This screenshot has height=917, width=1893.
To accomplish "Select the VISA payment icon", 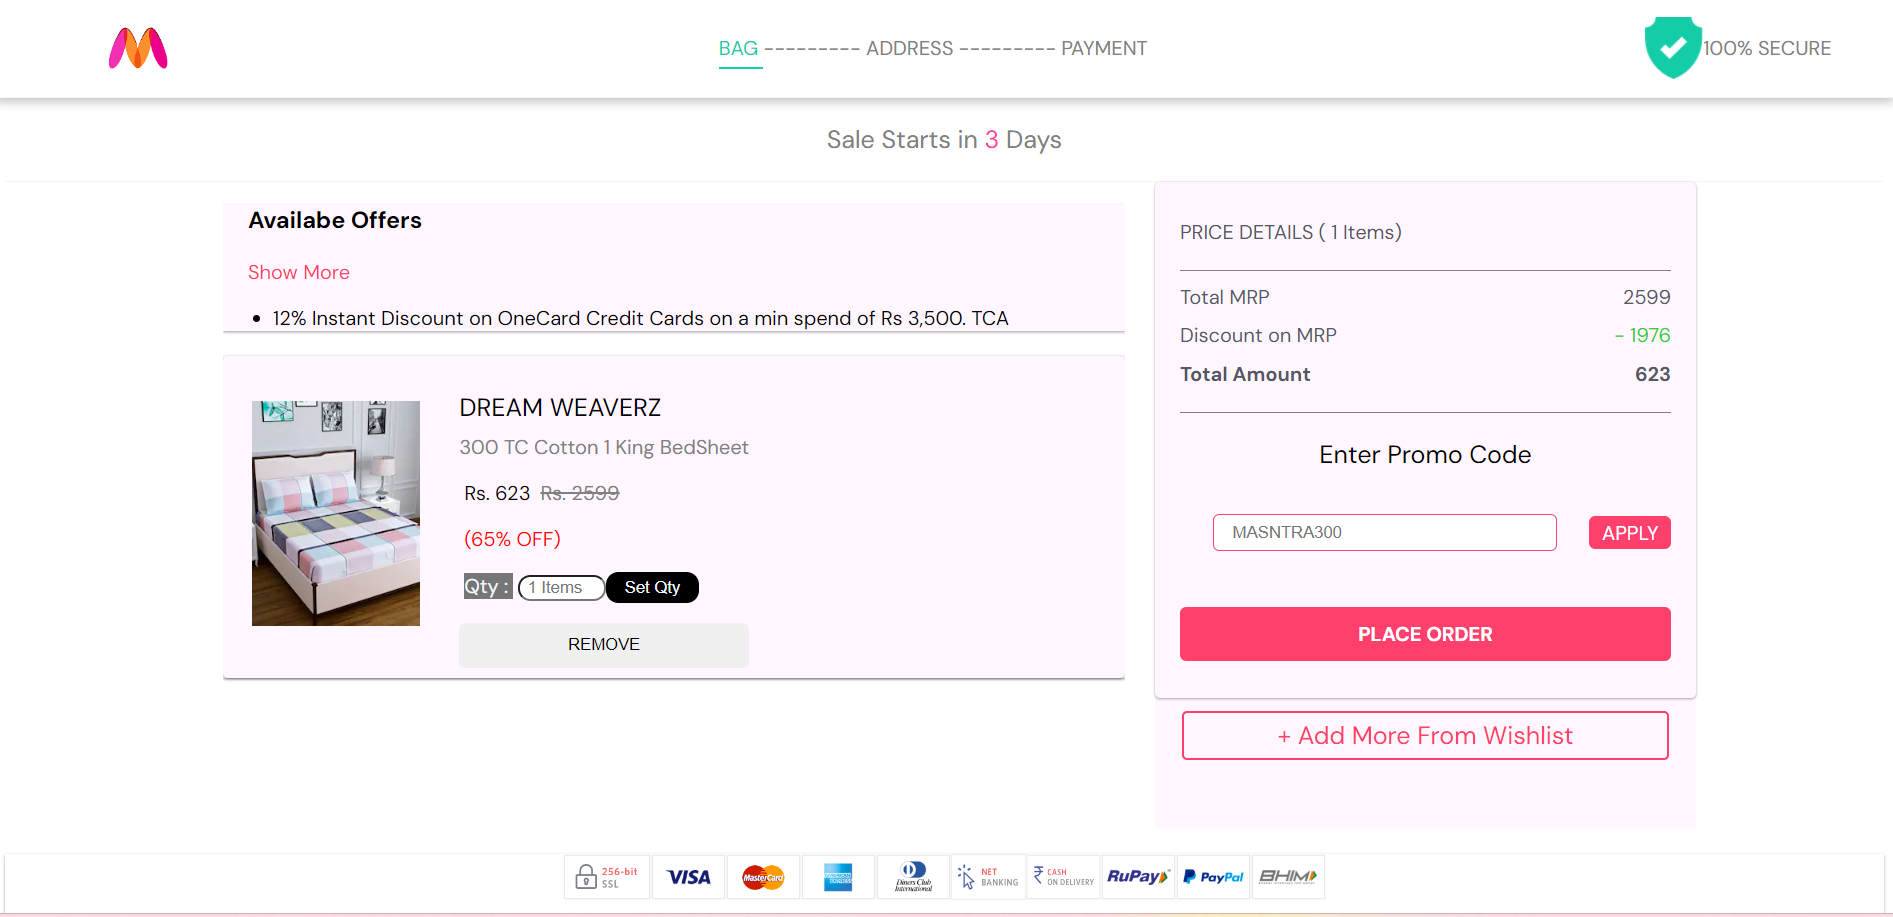I will 688,876.
